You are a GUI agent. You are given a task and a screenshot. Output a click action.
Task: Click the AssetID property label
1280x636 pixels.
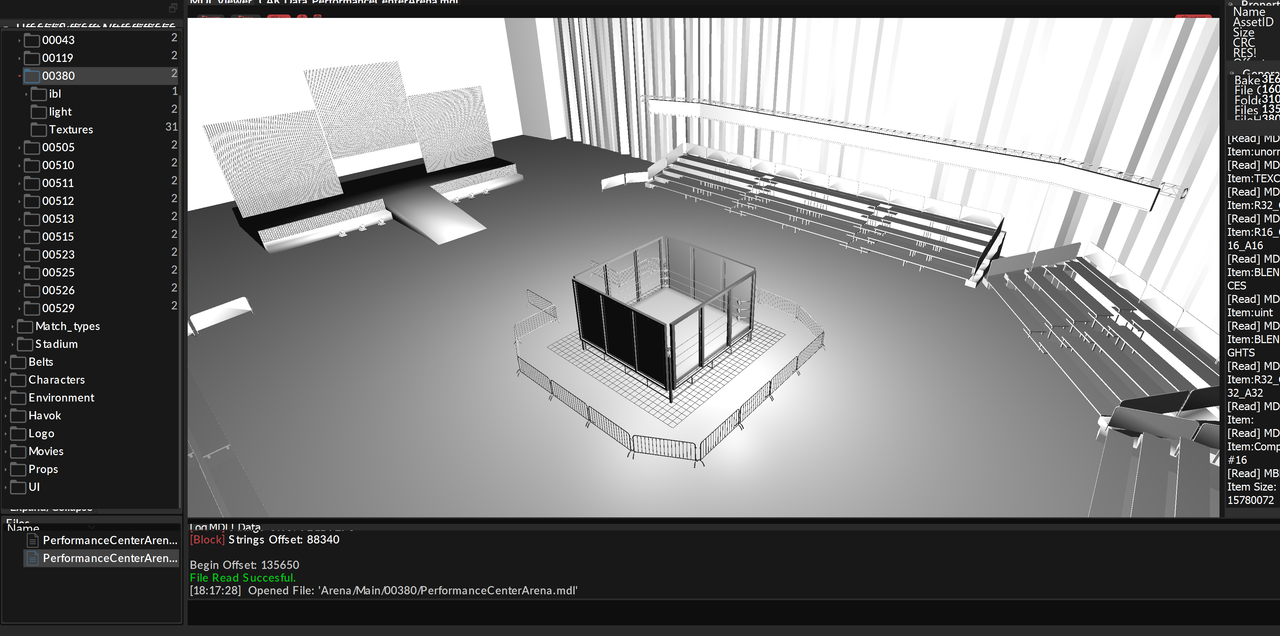pos(1253,22)
